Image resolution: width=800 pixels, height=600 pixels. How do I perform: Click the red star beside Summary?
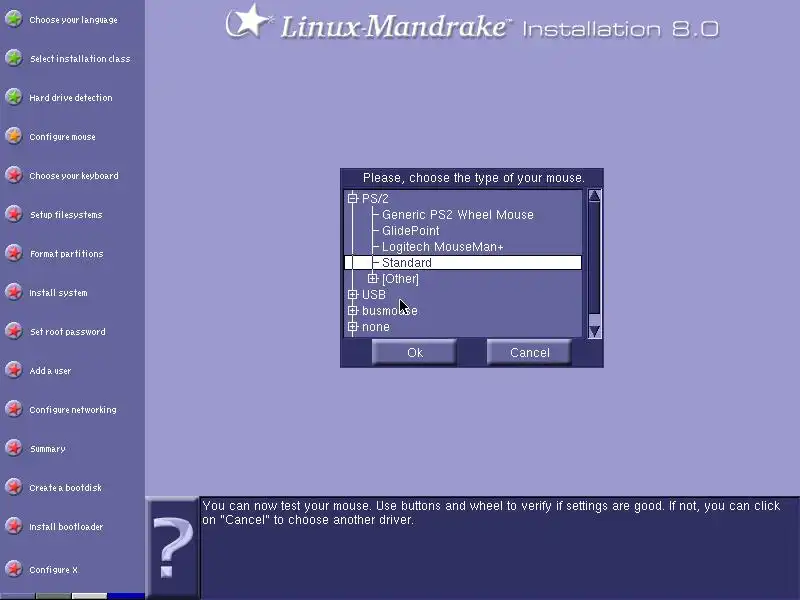click(14, 448)
